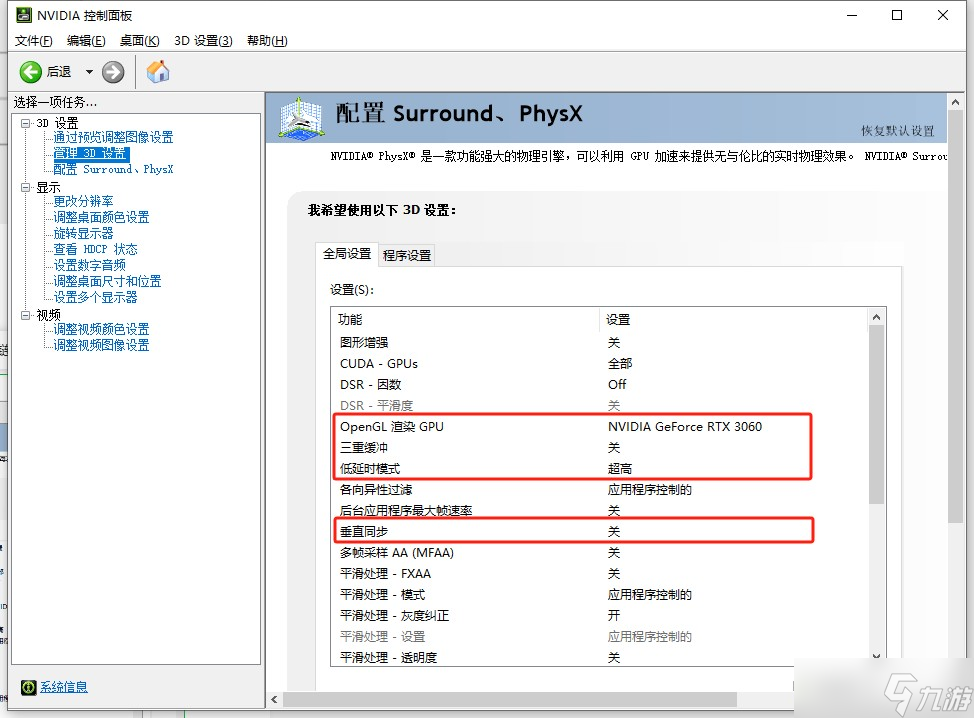Viewport: 974px width, 718px height.
Task: Open the 编辑(E) menu
Action: [86, 41]
